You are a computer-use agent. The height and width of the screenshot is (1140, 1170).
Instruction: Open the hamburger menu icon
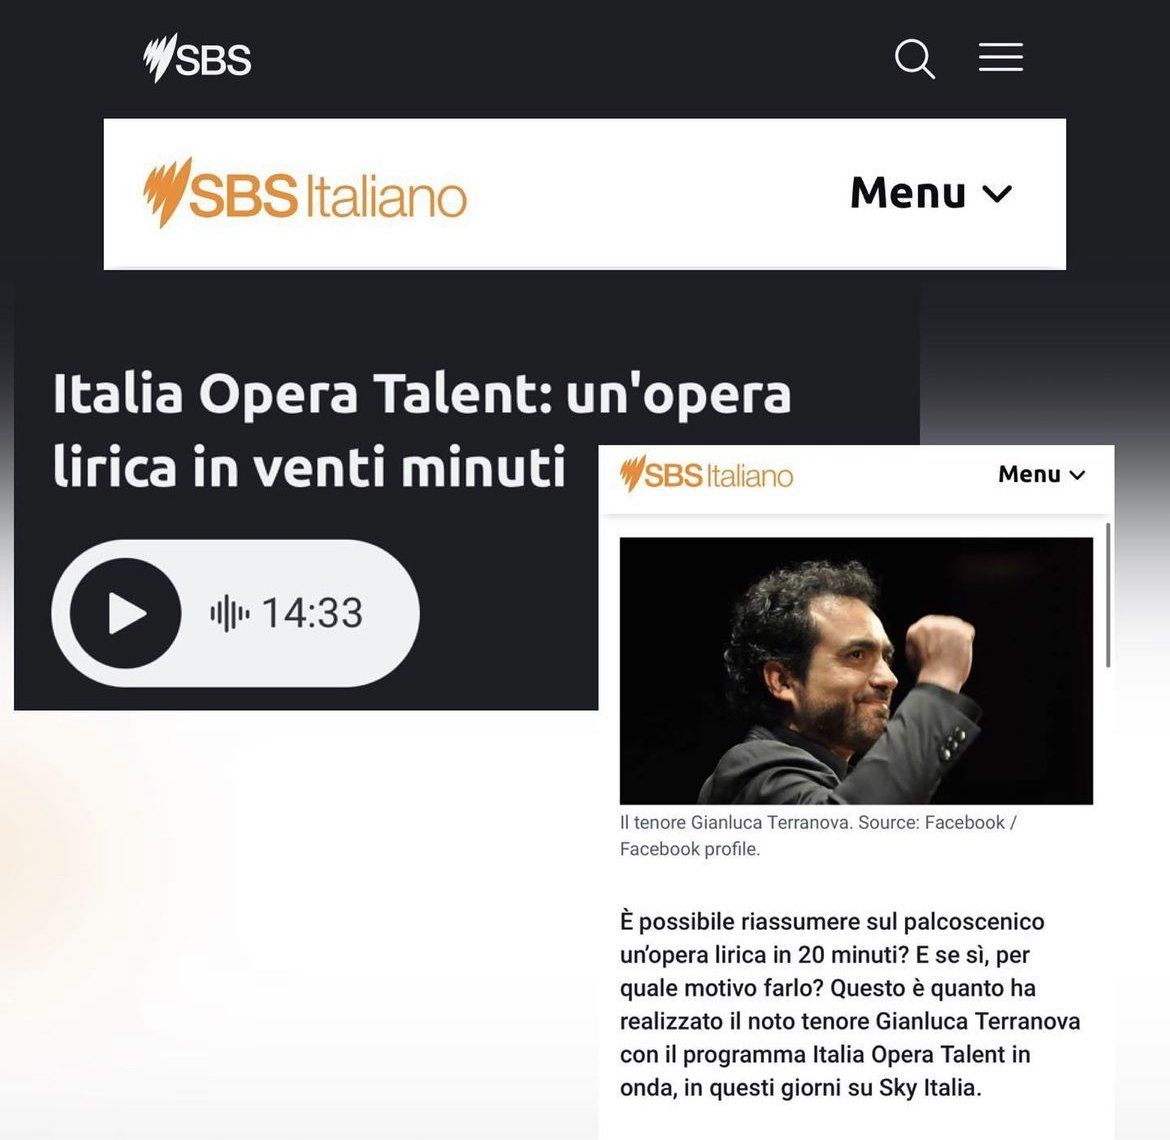(1001, 57)
